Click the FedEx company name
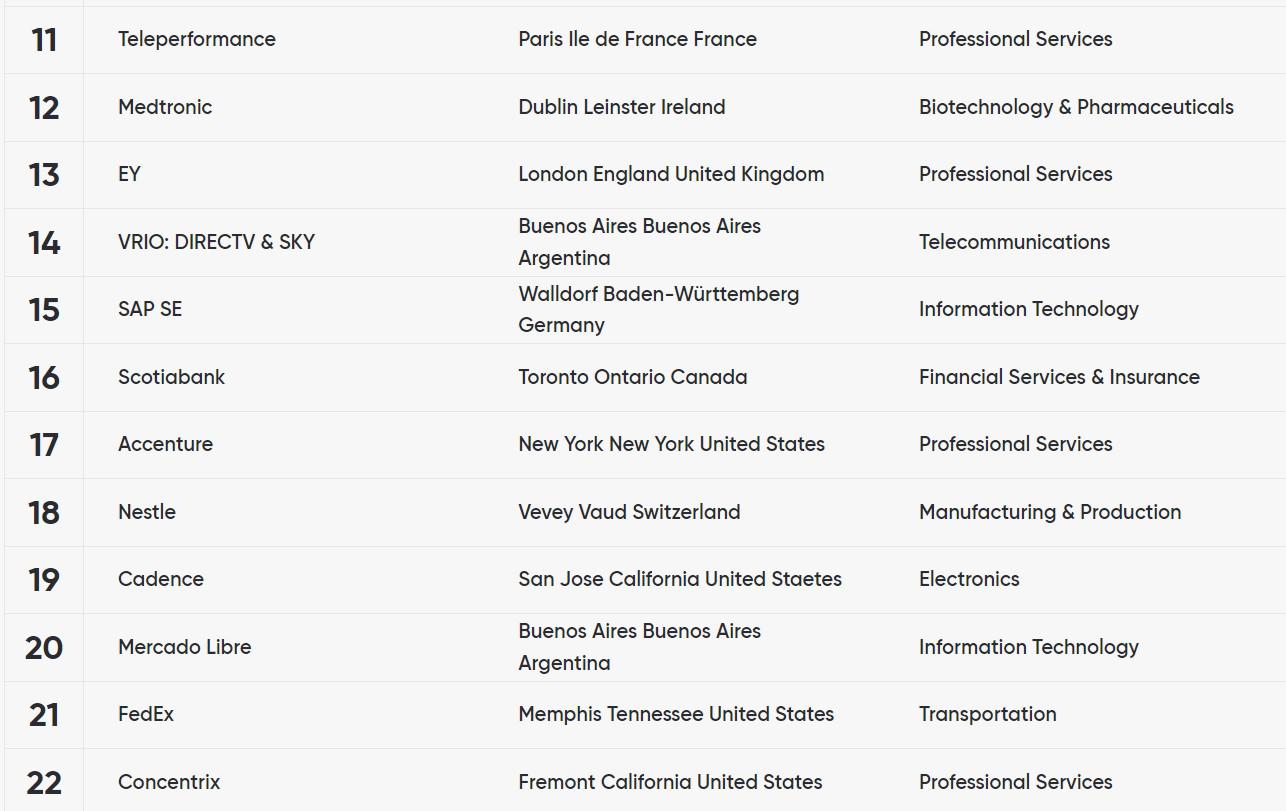 (146, 714)
